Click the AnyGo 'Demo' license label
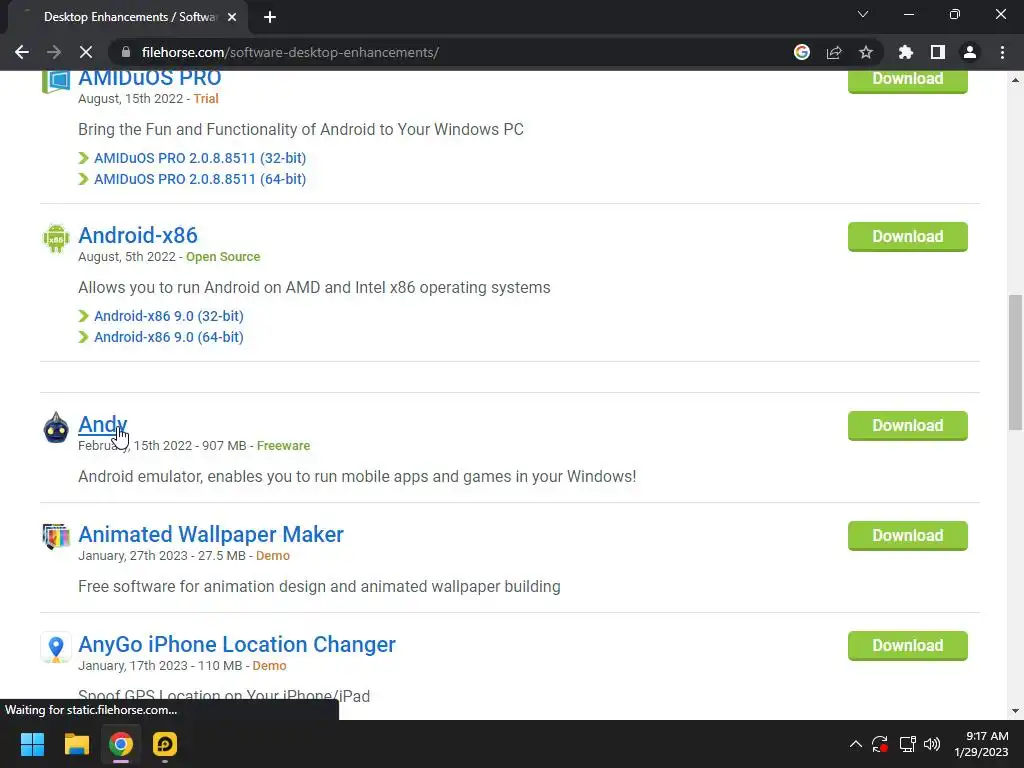1024x768 pixels. (x=269, y=666)
